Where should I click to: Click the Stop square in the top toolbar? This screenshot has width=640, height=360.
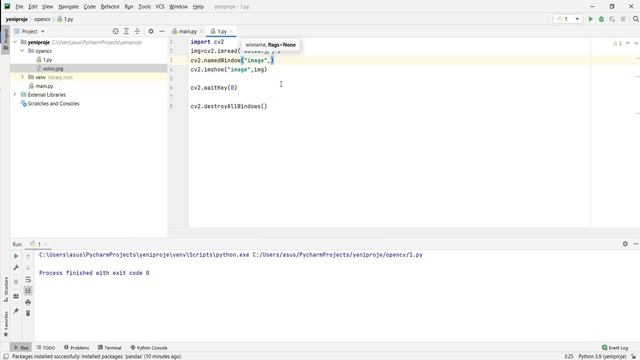(x=623, y=19)
